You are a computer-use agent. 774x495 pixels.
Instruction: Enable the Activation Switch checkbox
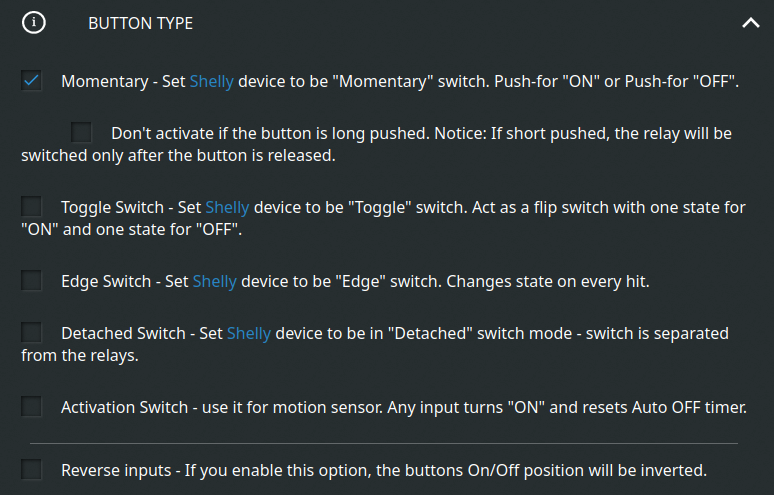(x=31, y=407)
